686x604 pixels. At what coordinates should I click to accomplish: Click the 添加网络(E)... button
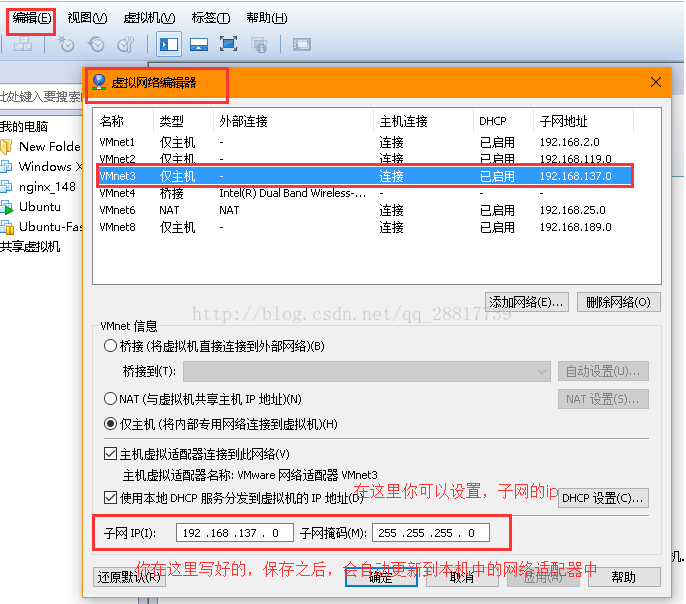pyautogui.click(x=527, y=302)
